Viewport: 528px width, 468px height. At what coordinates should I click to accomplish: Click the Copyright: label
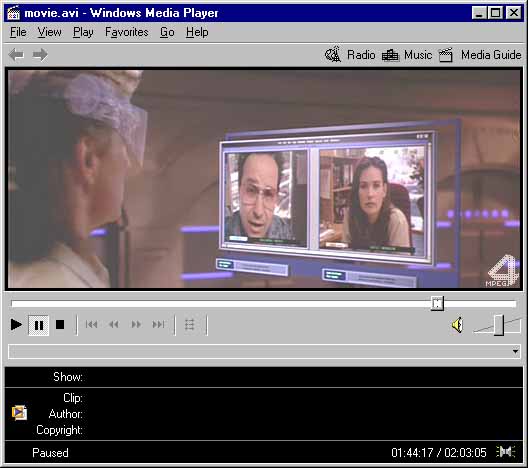tap(60, 430)
